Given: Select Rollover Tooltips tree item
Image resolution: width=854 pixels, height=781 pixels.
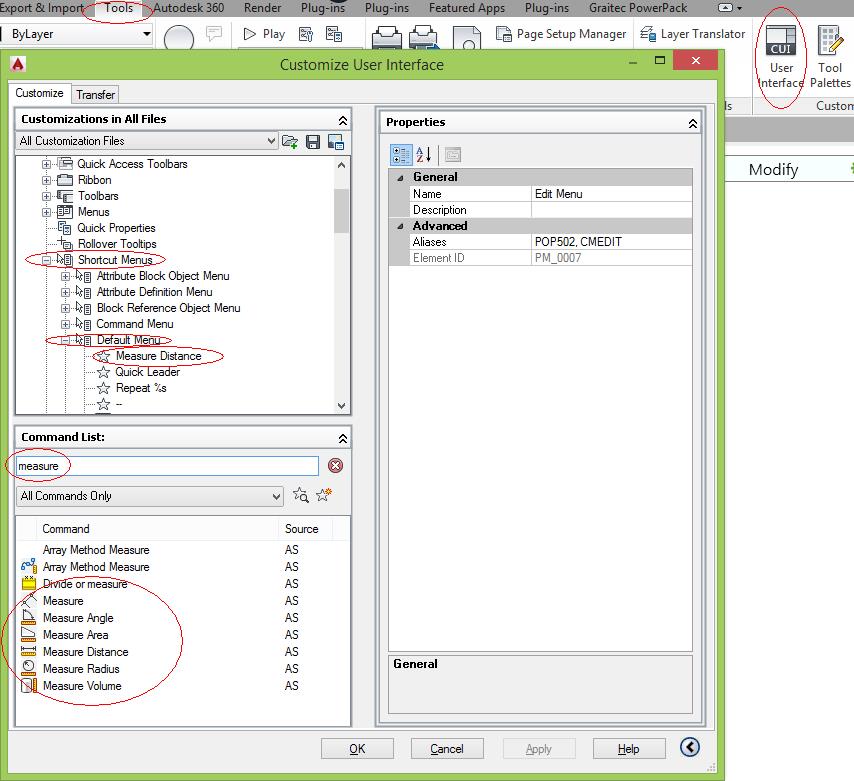Looking at the screenshot, I should pyautogui.click(x=117, y=244).
